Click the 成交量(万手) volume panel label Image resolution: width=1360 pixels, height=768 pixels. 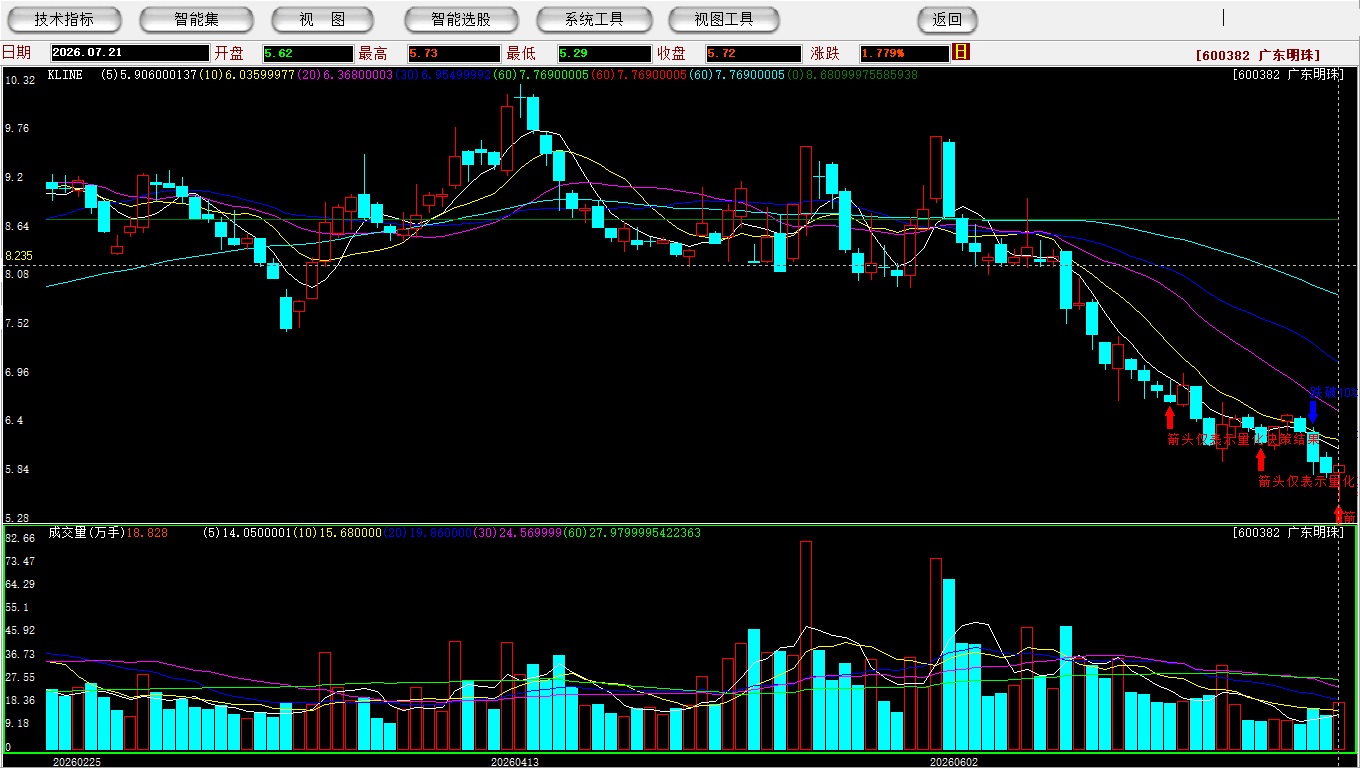click(x=86, y=533)
